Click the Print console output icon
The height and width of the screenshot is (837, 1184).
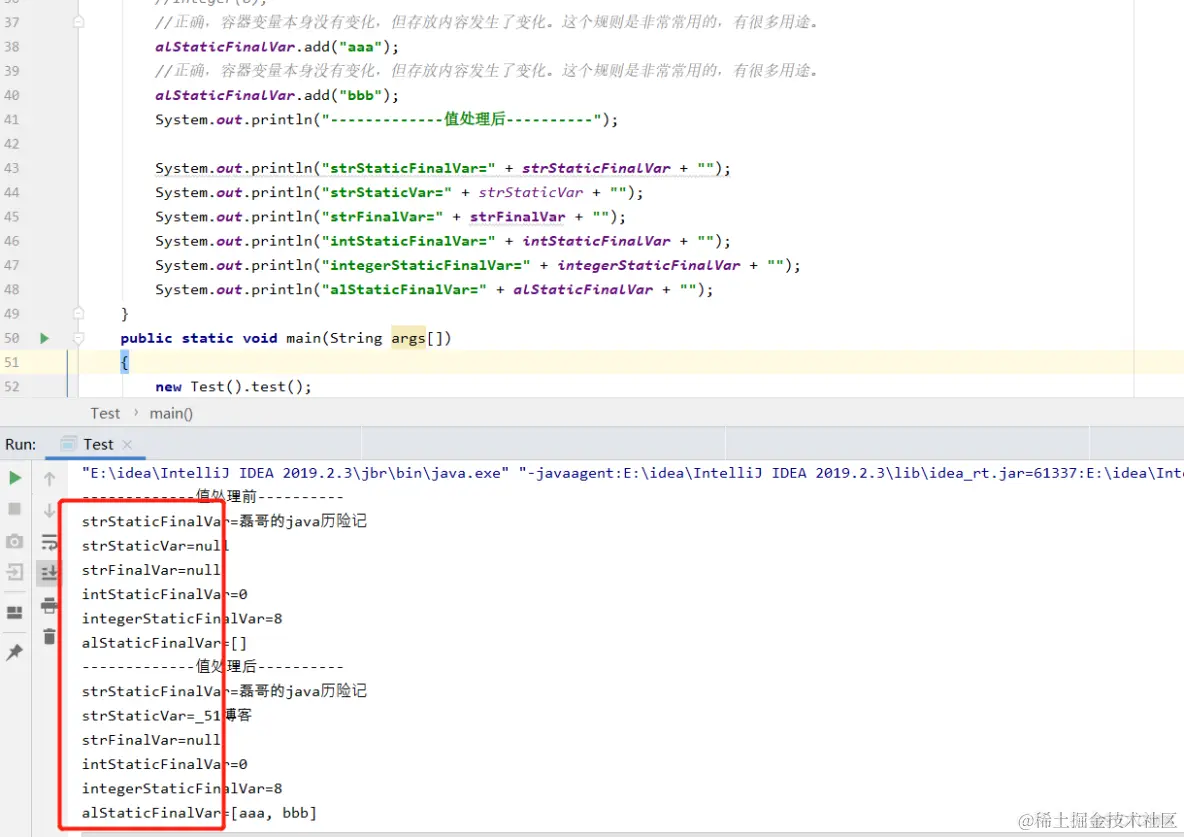coord(49,605)
